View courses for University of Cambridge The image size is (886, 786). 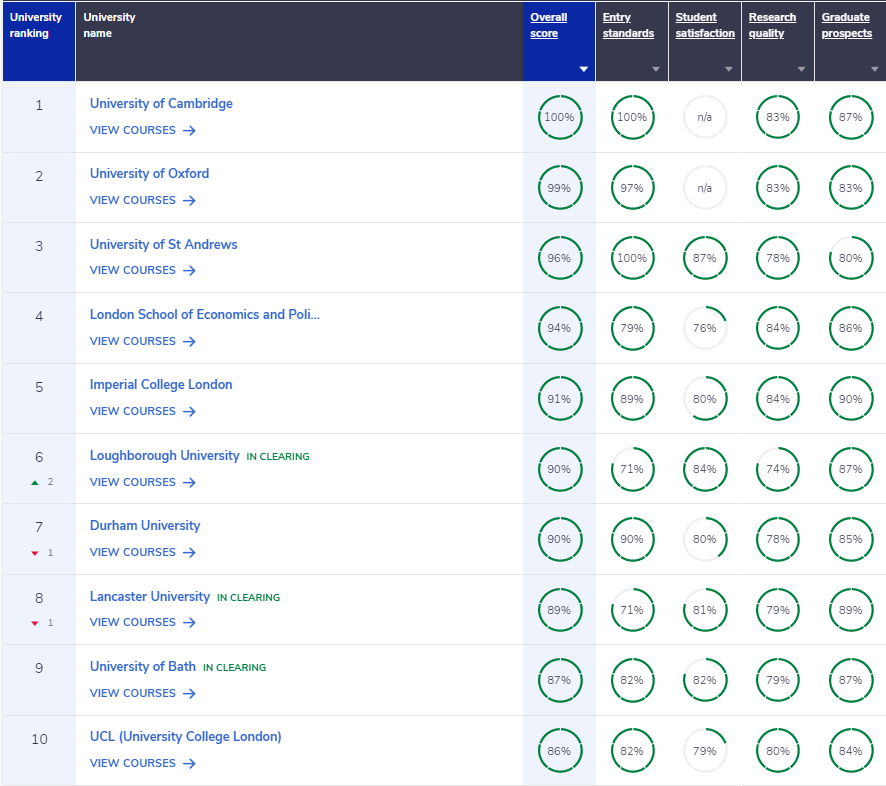[x=142, y=130]
